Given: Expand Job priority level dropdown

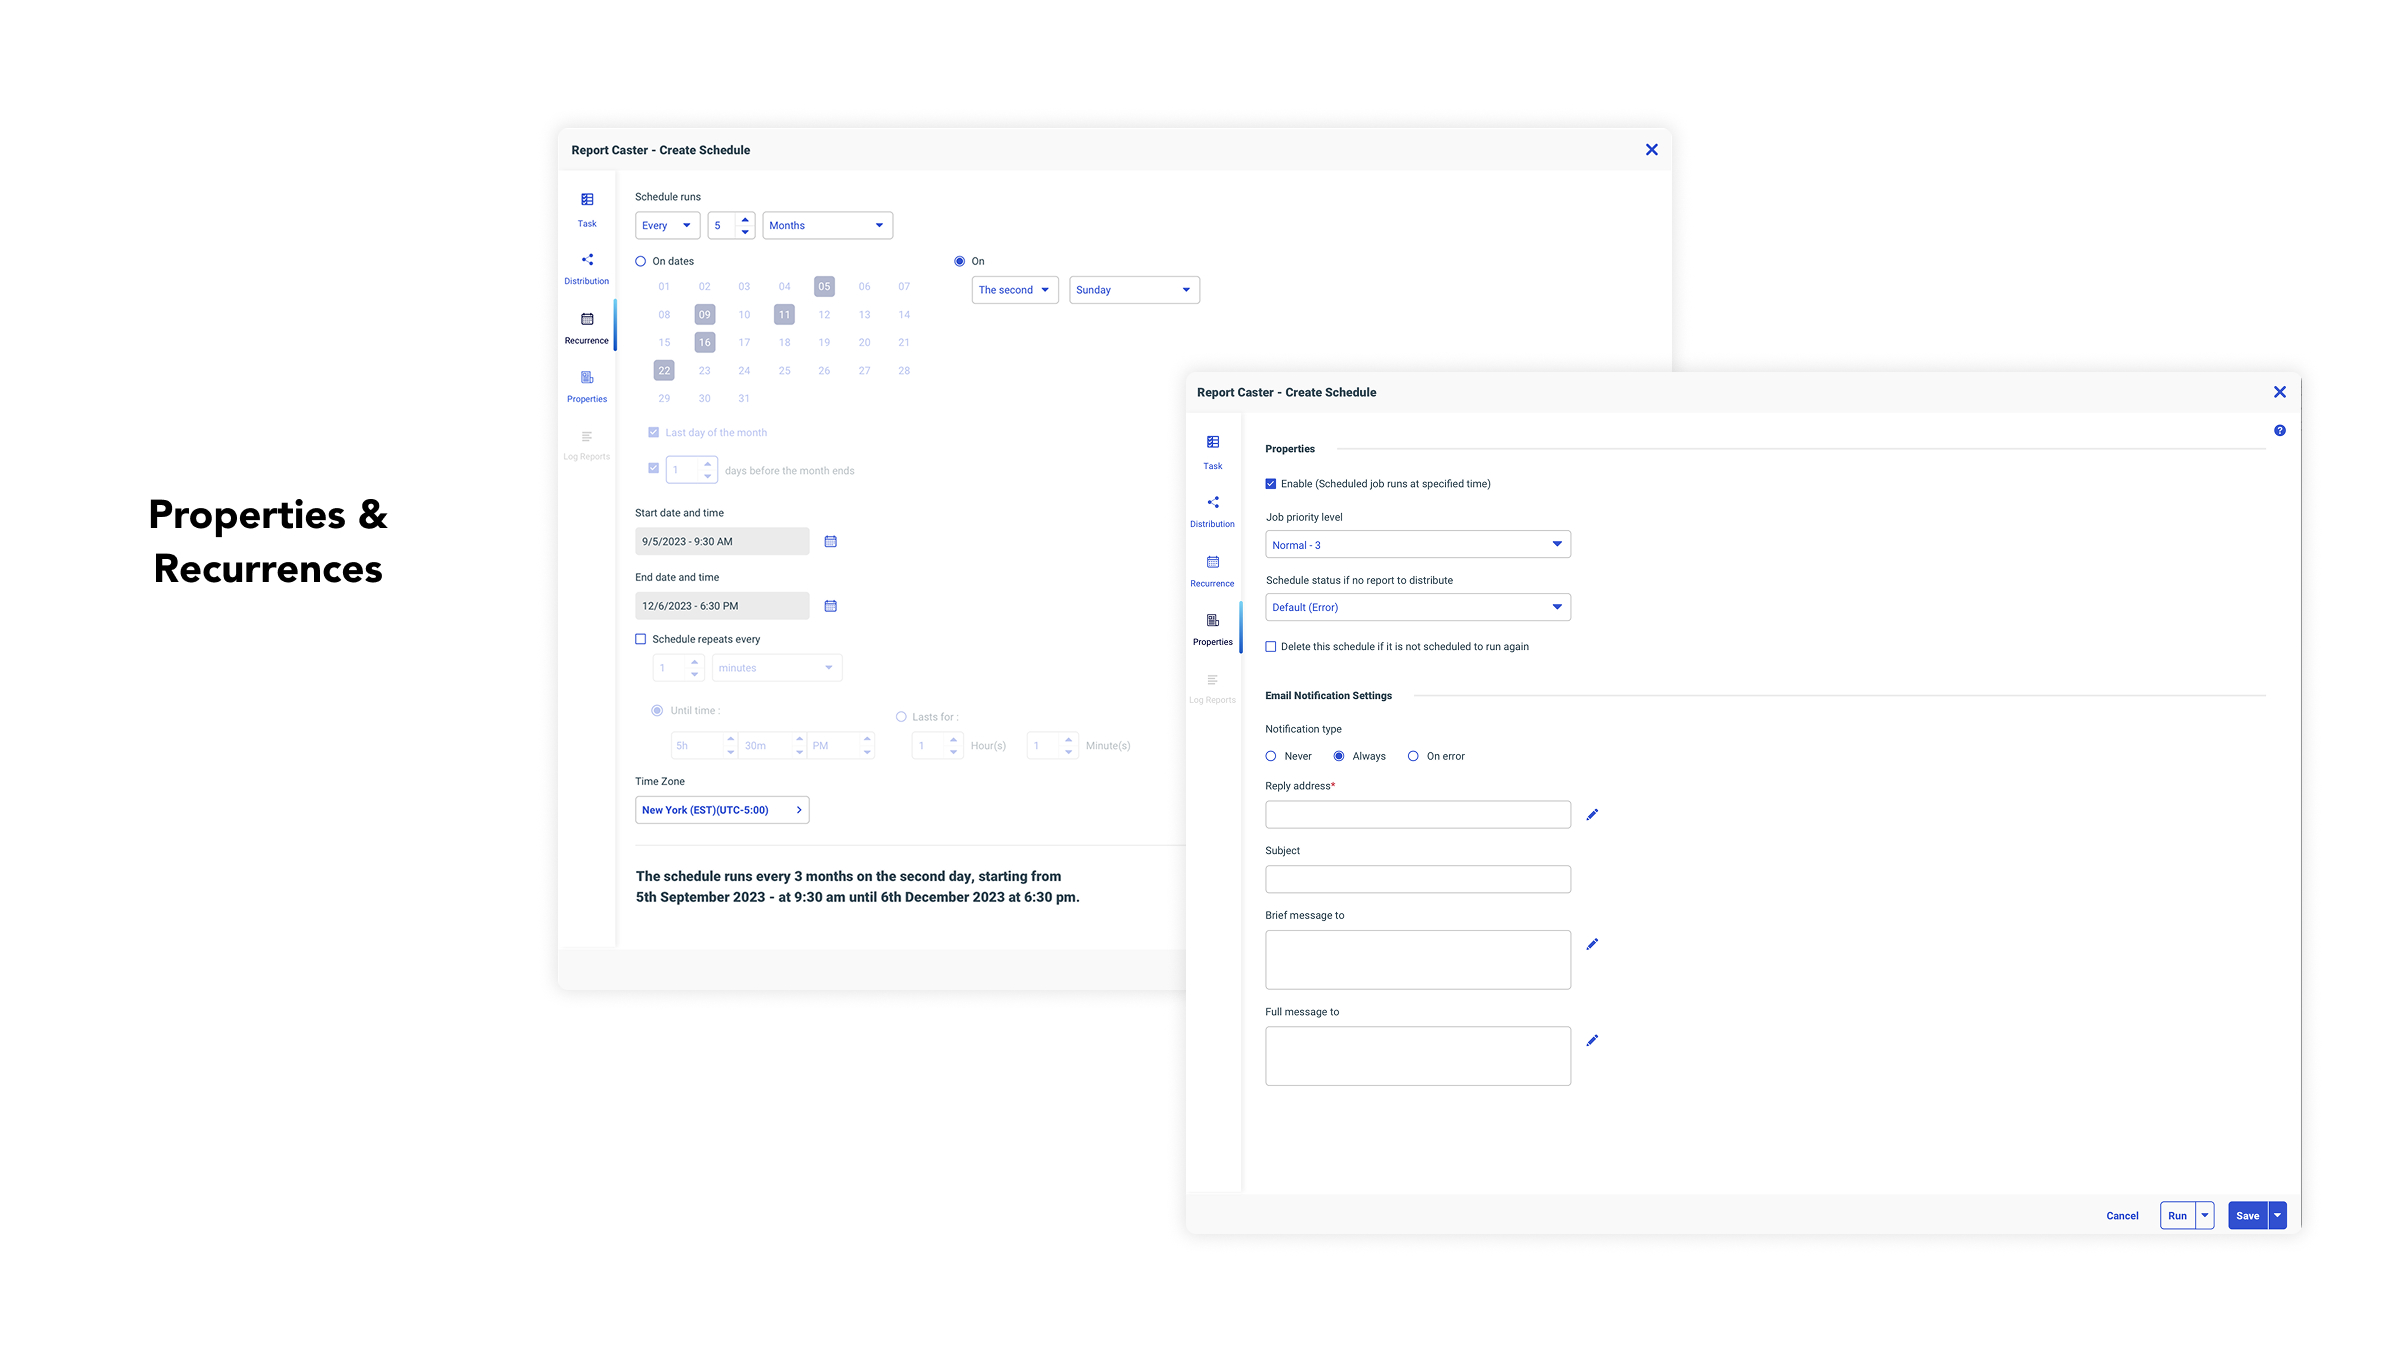Looking at the screenshot, I should click(1417, 545).
